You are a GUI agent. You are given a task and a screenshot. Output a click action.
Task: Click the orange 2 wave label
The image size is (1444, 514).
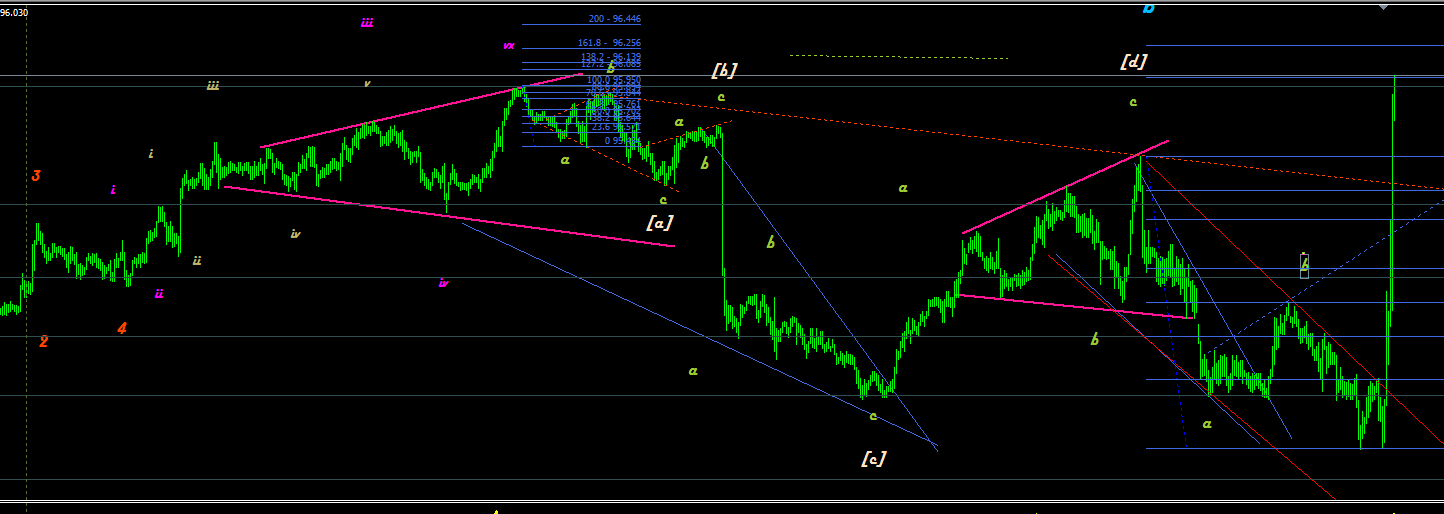coord(44,342)
